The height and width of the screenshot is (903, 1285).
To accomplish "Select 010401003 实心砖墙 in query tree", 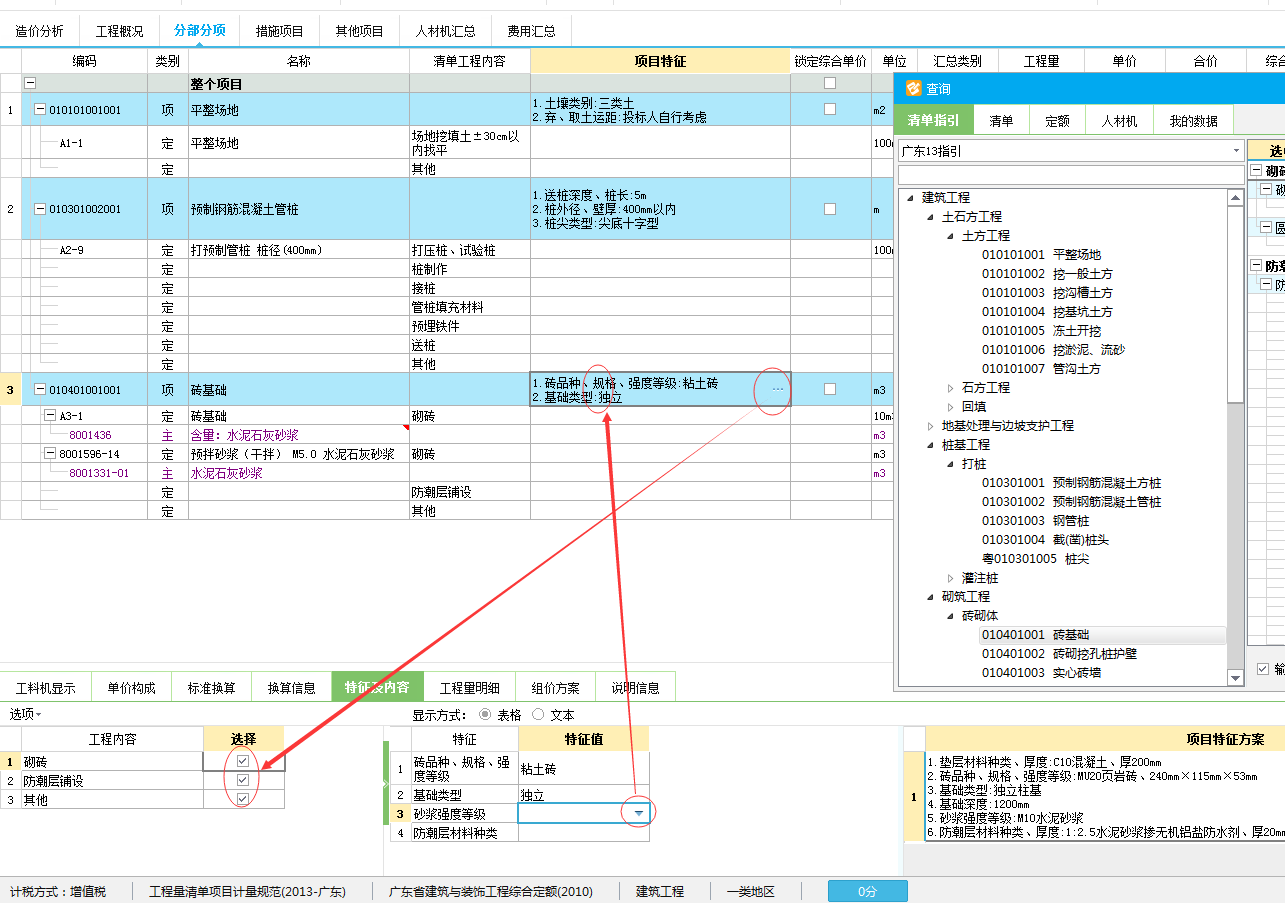I will 1041,673.
